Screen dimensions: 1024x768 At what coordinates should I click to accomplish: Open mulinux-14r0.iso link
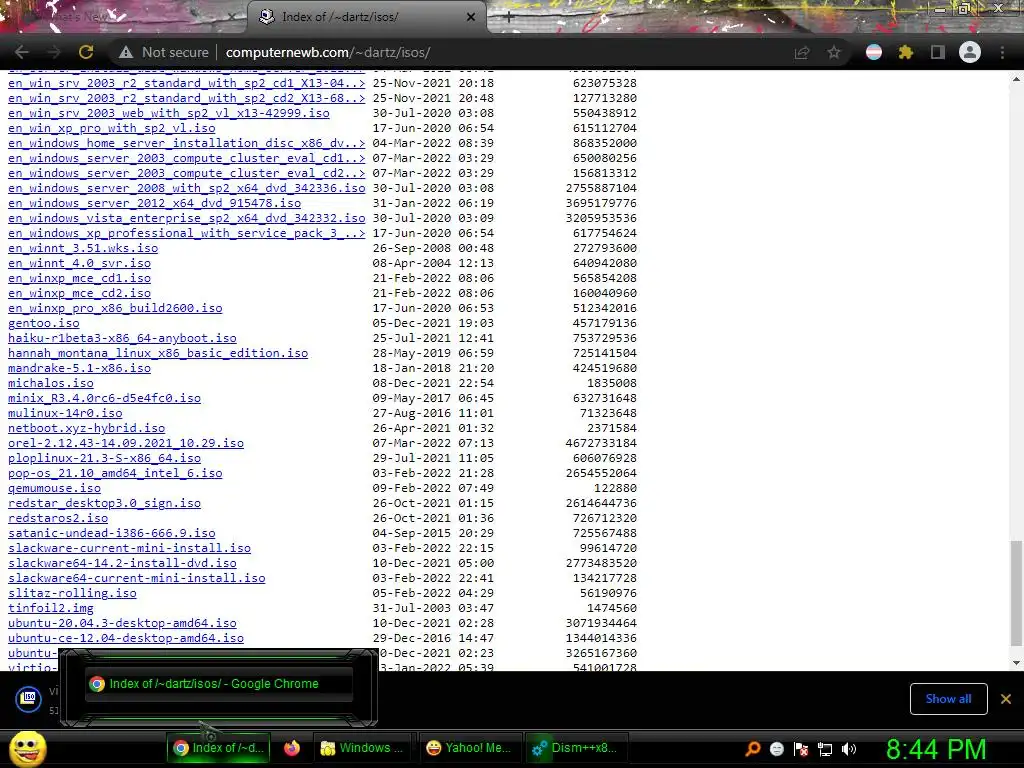[65, 413]
